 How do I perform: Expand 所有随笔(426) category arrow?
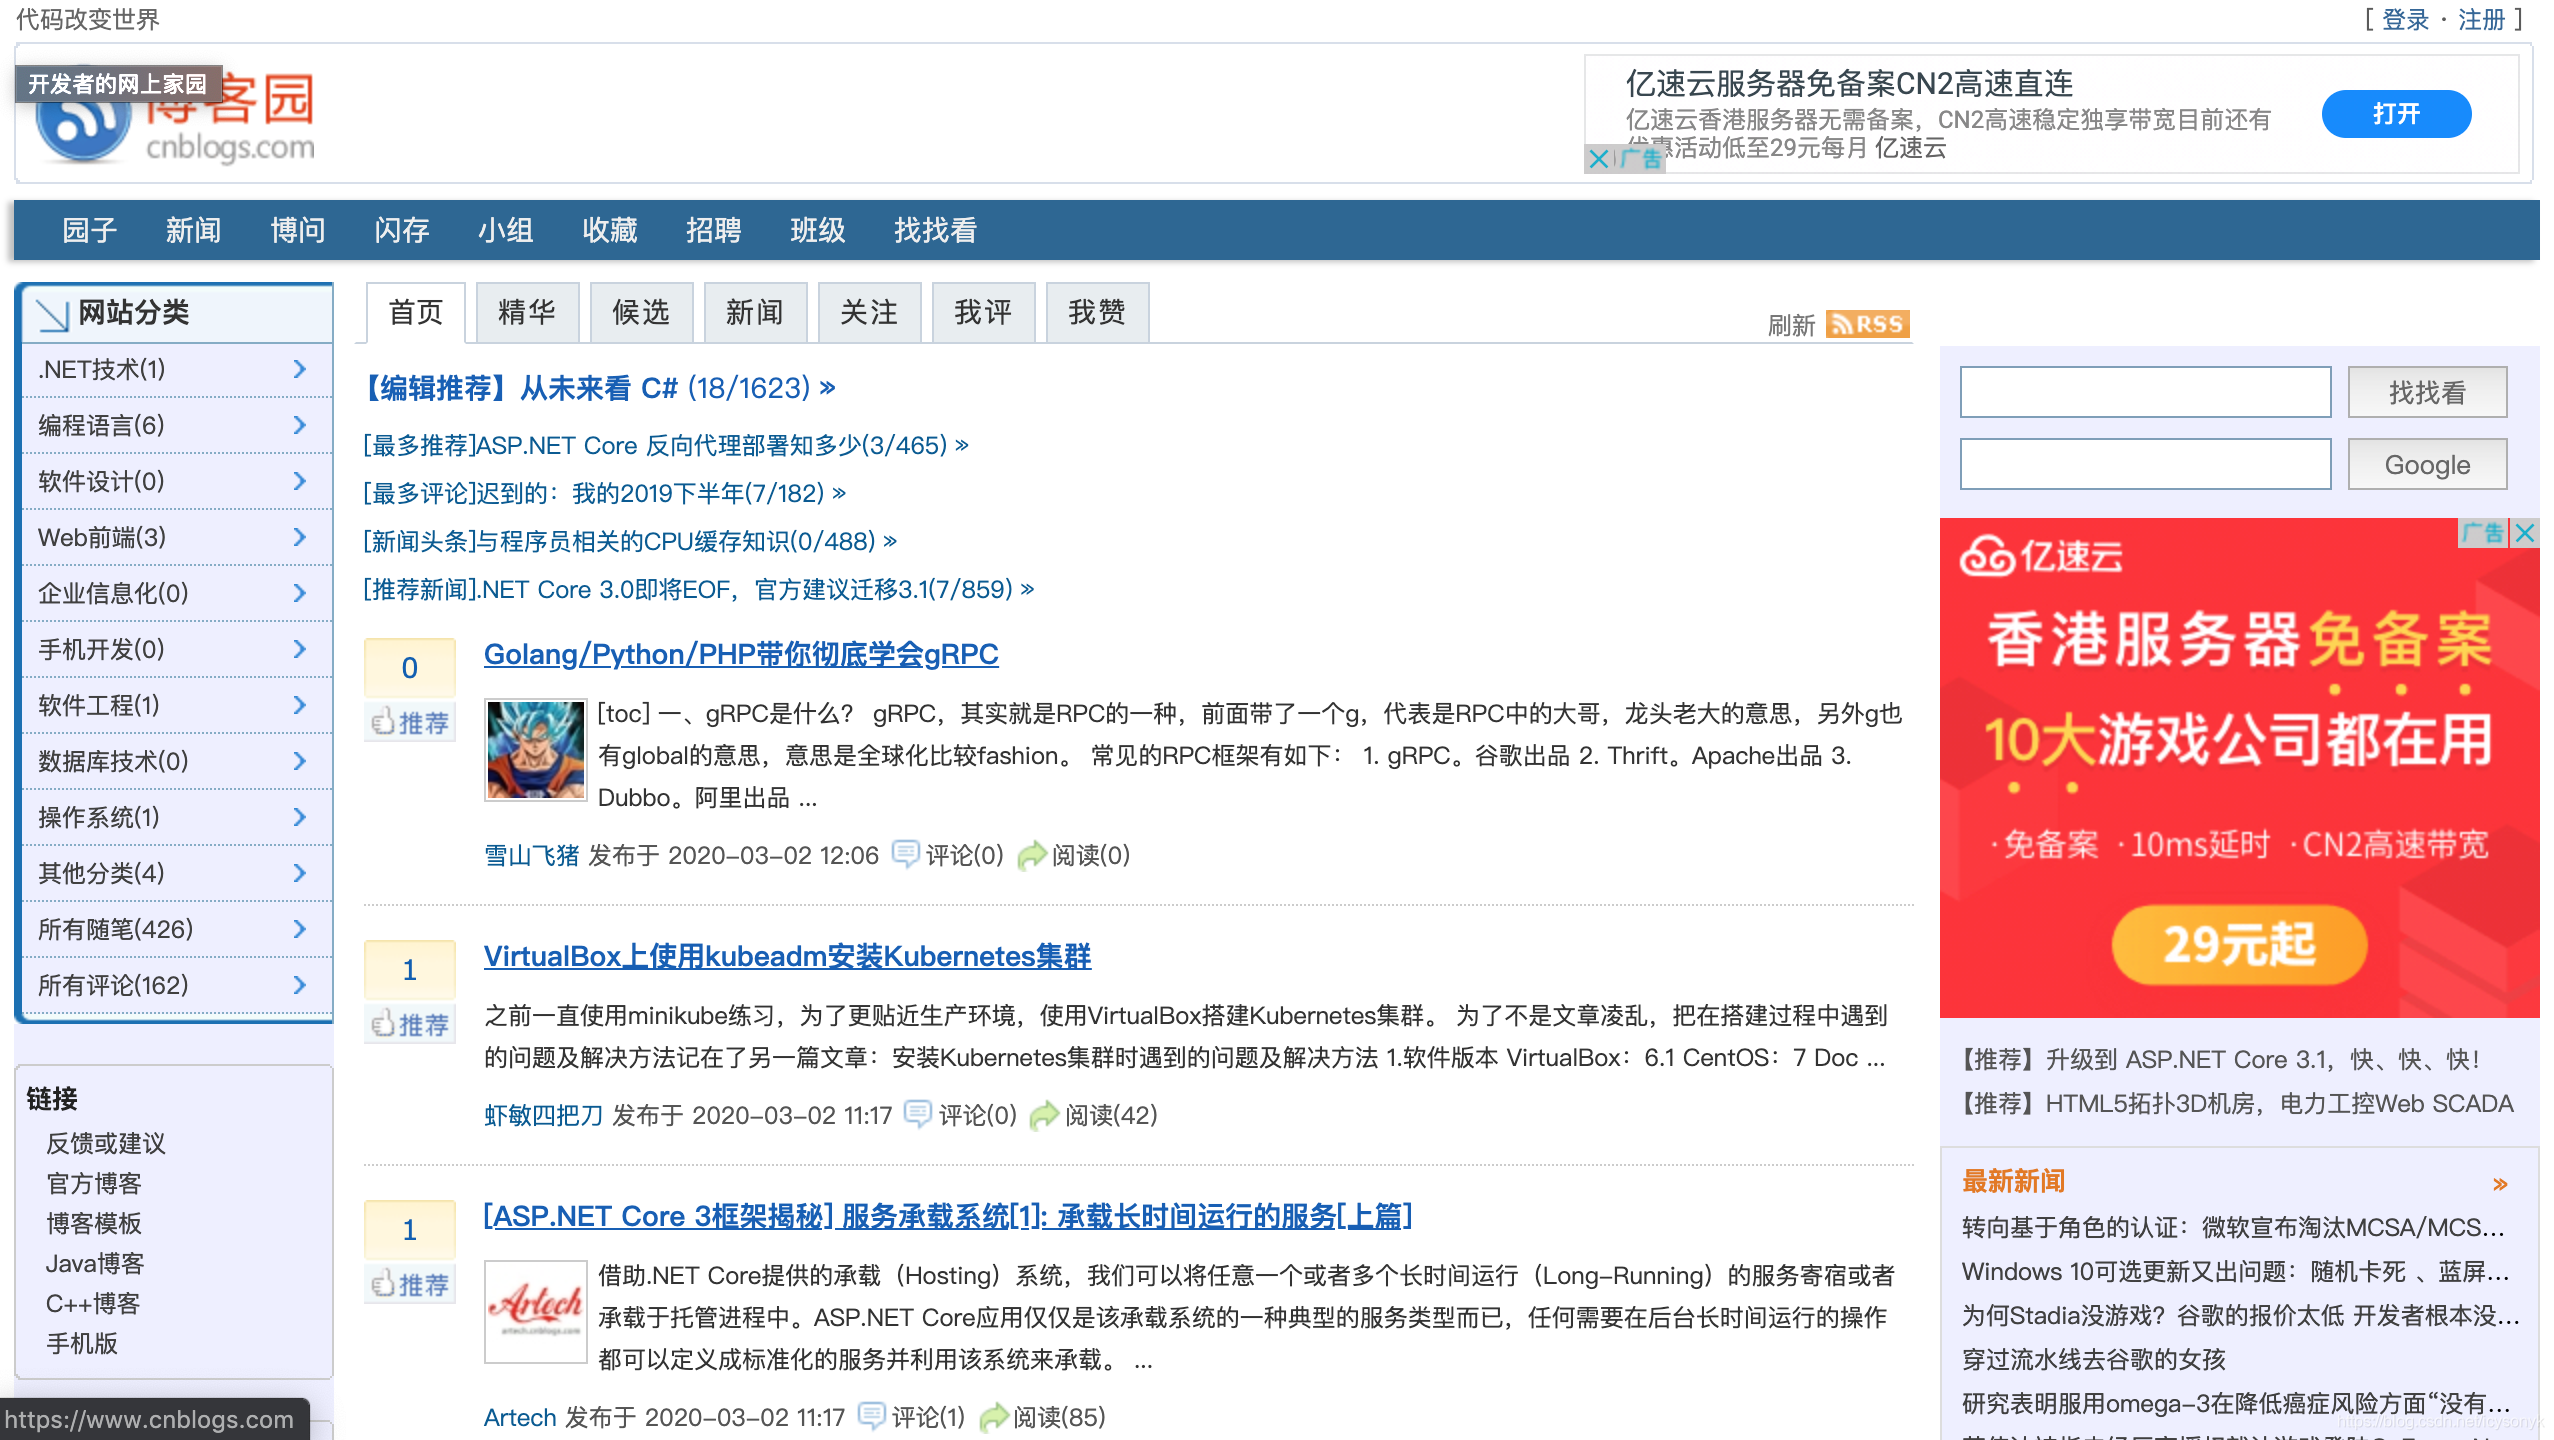[x=299, y=929]
